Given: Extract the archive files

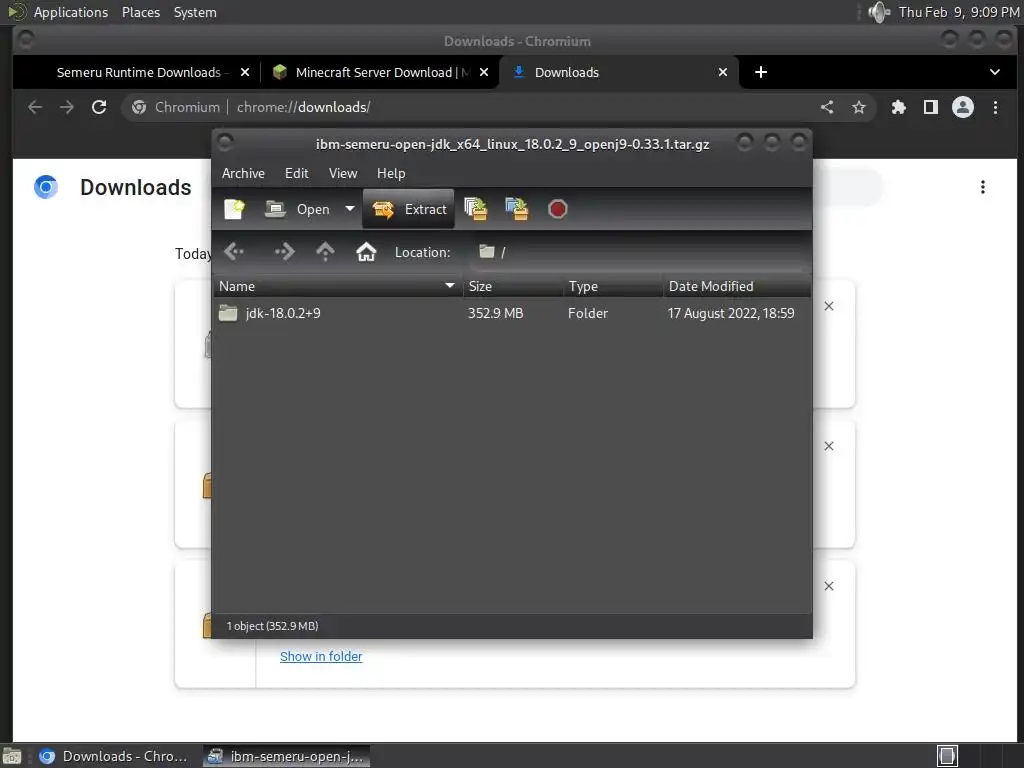Looking at the screenshot, I should coord(409,209).
